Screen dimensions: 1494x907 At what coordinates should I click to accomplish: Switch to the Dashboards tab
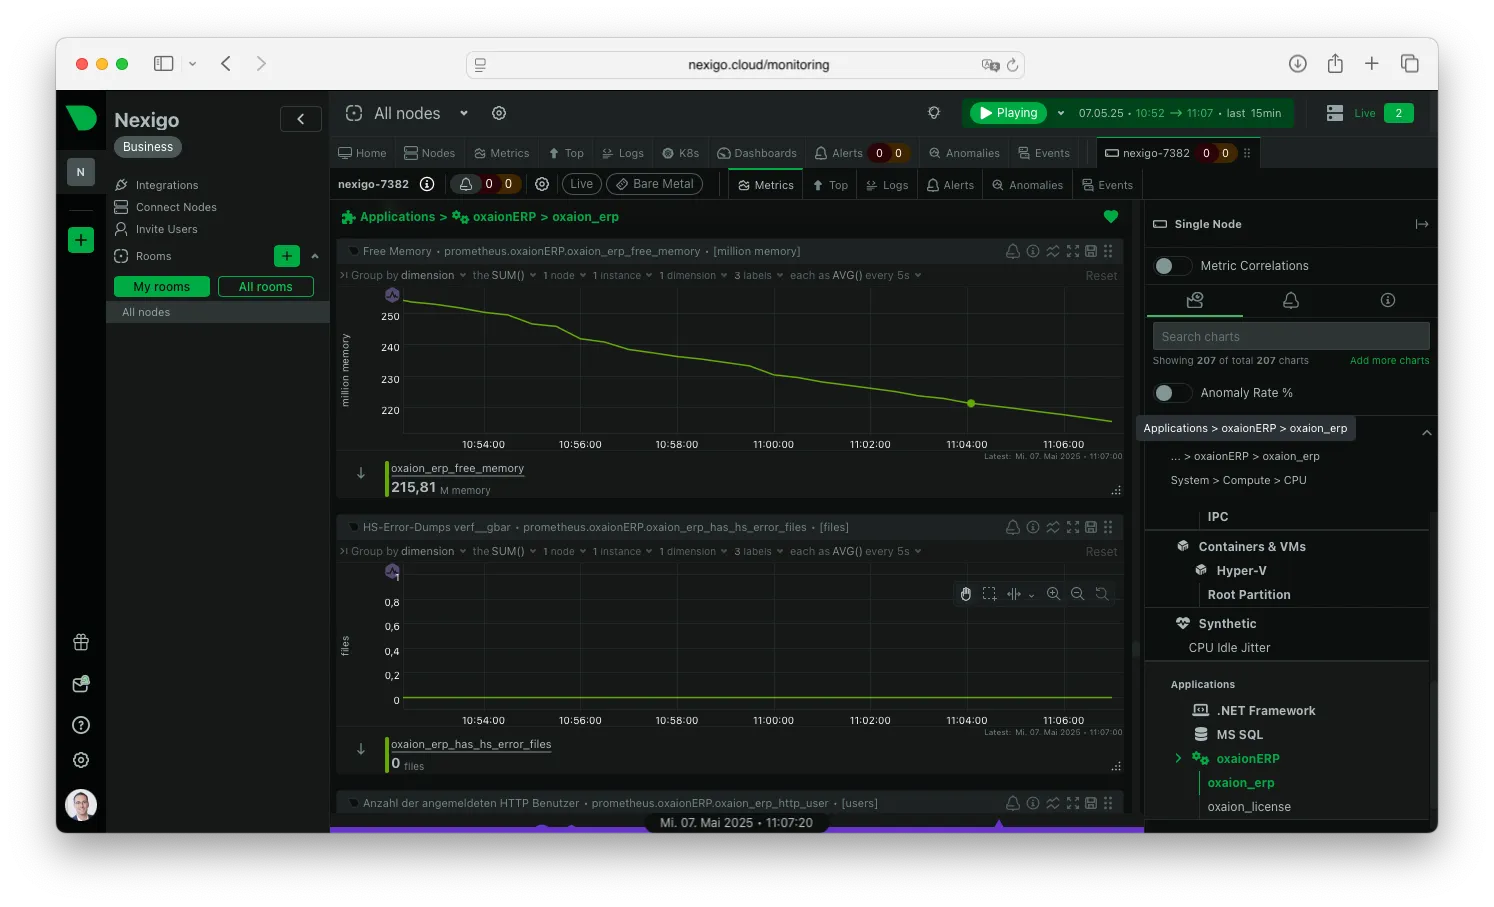[757, 153]
